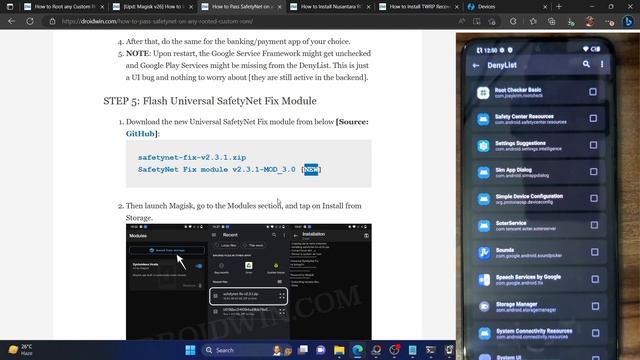Open DenyList three-dot overflow menu
This screenshot has height=360, width=640.
point(602,64)
